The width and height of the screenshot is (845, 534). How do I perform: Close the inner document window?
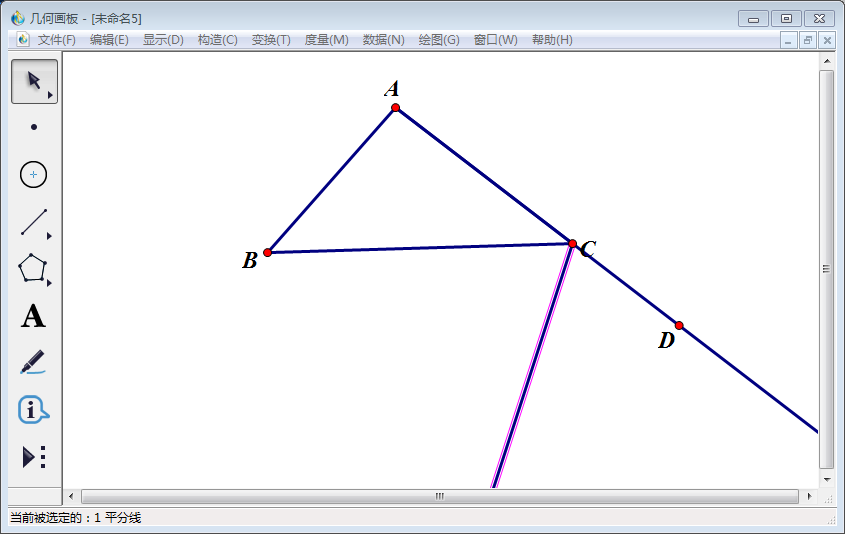tap(827, 40)
